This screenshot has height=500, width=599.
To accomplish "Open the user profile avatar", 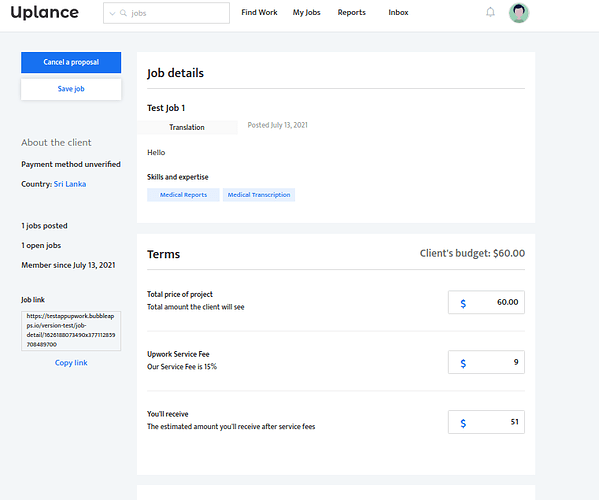I will 518,13.
